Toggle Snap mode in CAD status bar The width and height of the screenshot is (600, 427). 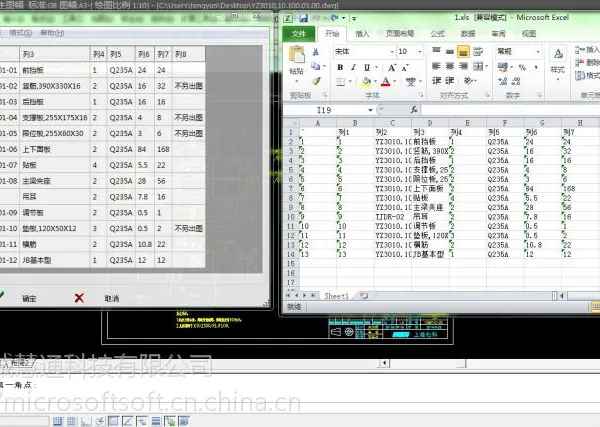click(x=57, y=421)
